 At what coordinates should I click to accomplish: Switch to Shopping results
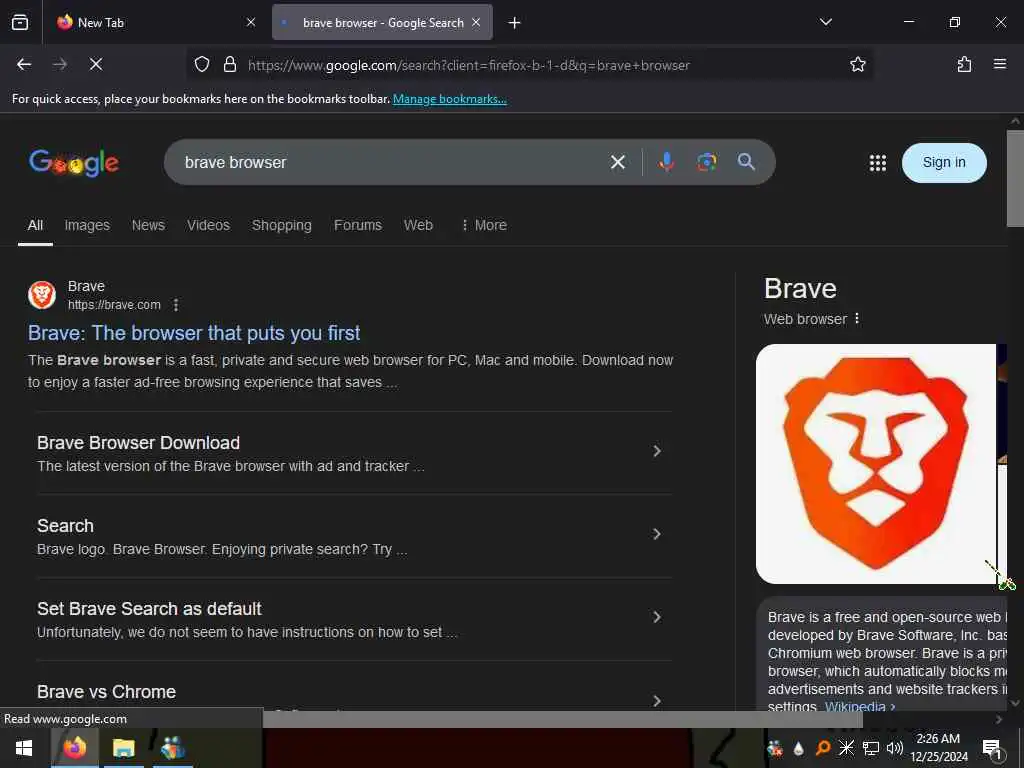coord(281,225)
